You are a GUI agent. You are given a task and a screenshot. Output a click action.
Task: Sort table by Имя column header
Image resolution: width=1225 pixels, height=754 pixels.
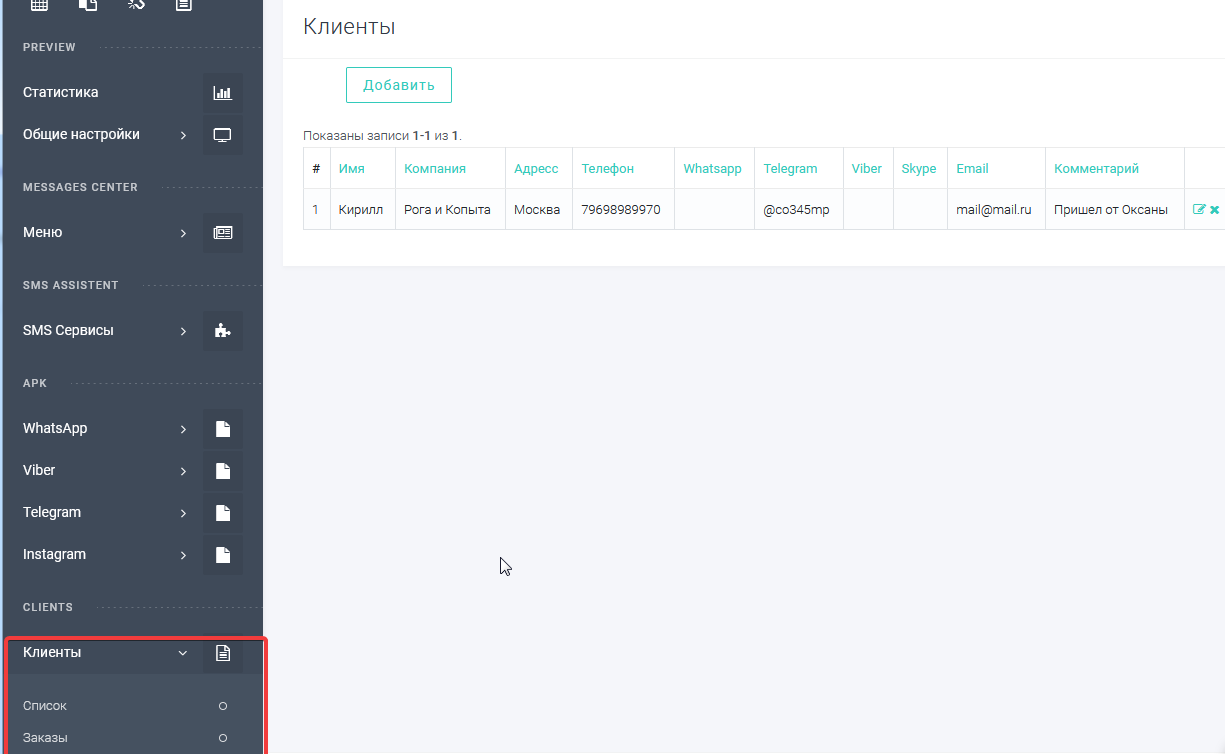tap(352, 169)
